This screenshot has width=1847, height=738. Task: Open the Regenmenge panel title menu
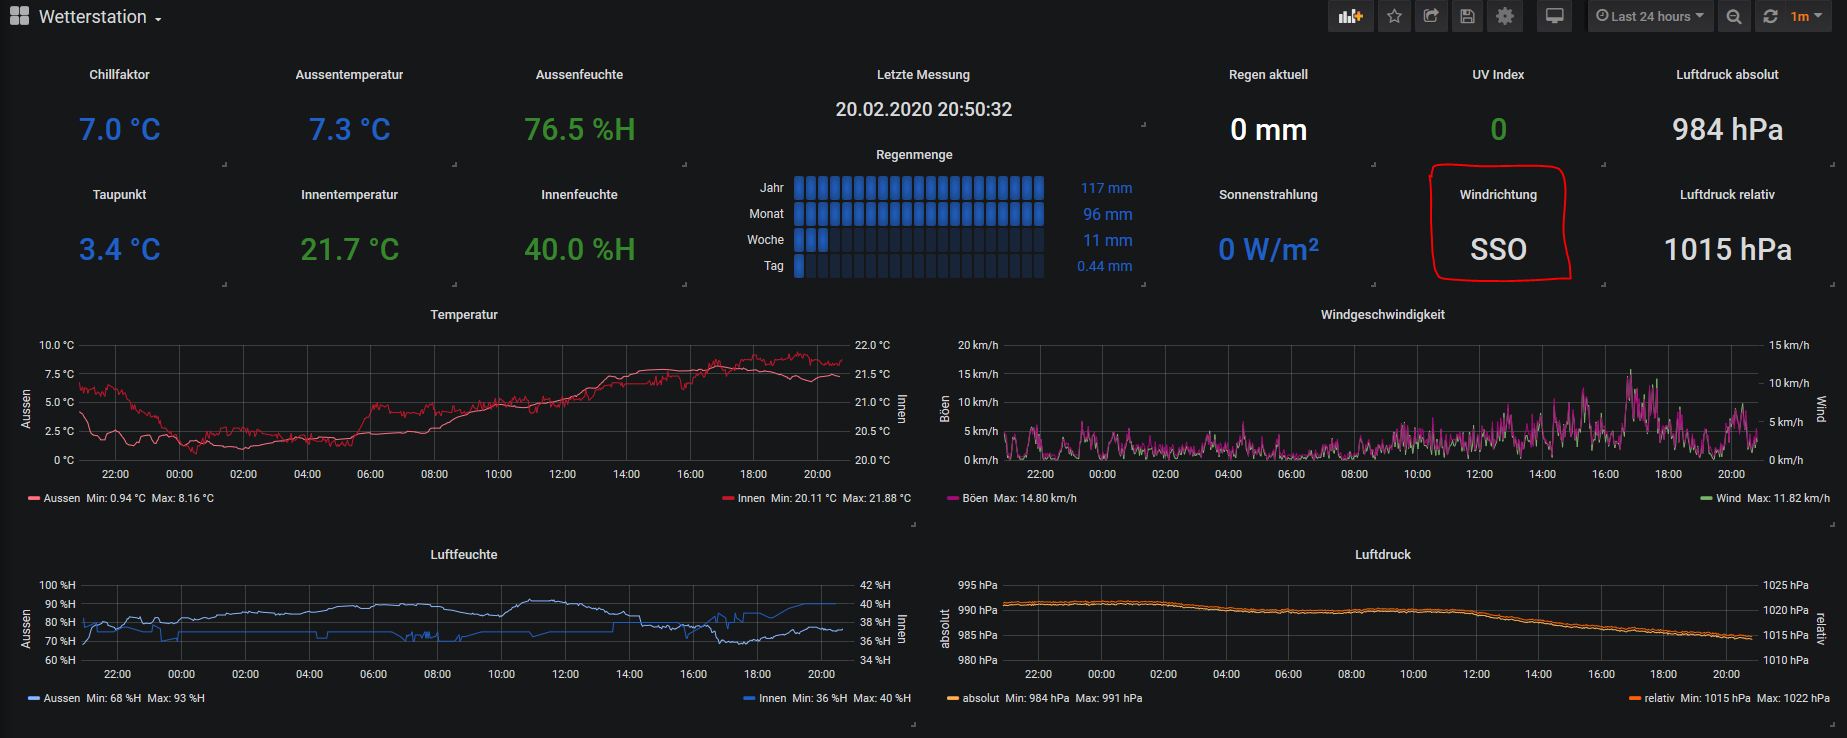tap(914, 155)
